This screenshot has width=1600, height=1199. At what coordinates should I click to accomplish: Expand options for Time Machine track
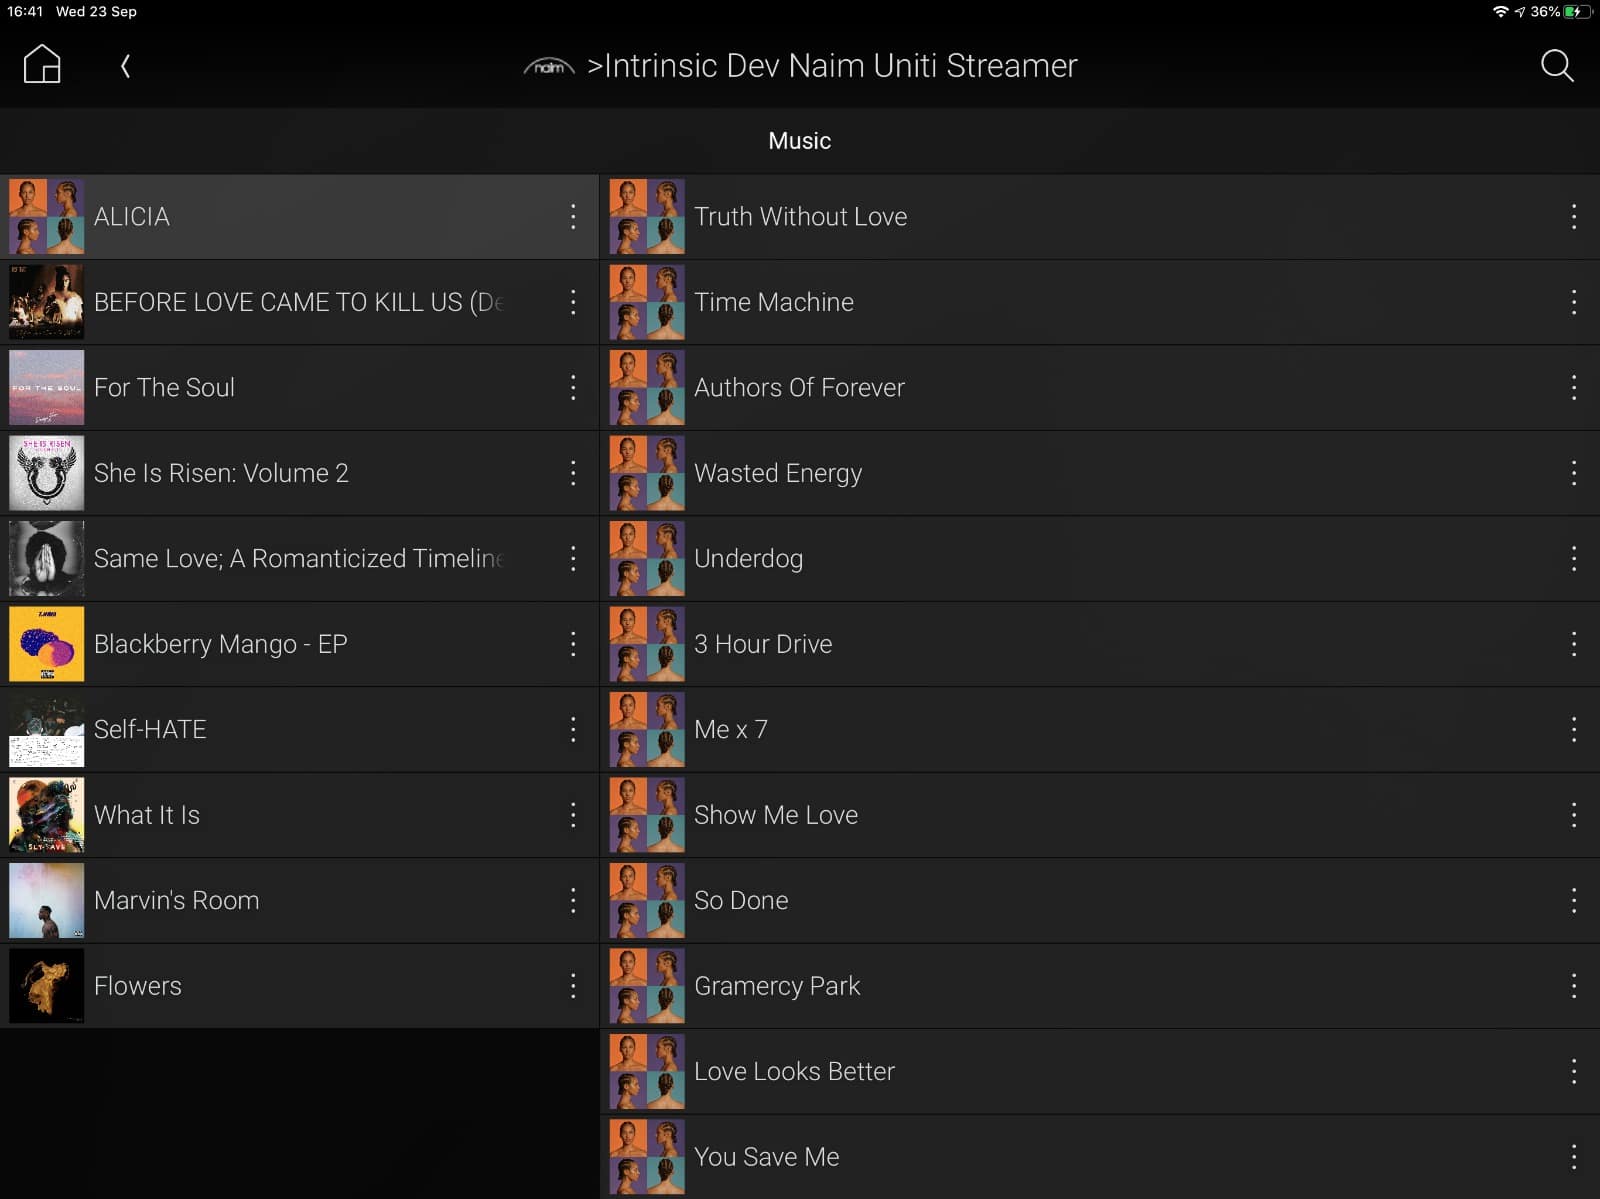click(1573, 302)
